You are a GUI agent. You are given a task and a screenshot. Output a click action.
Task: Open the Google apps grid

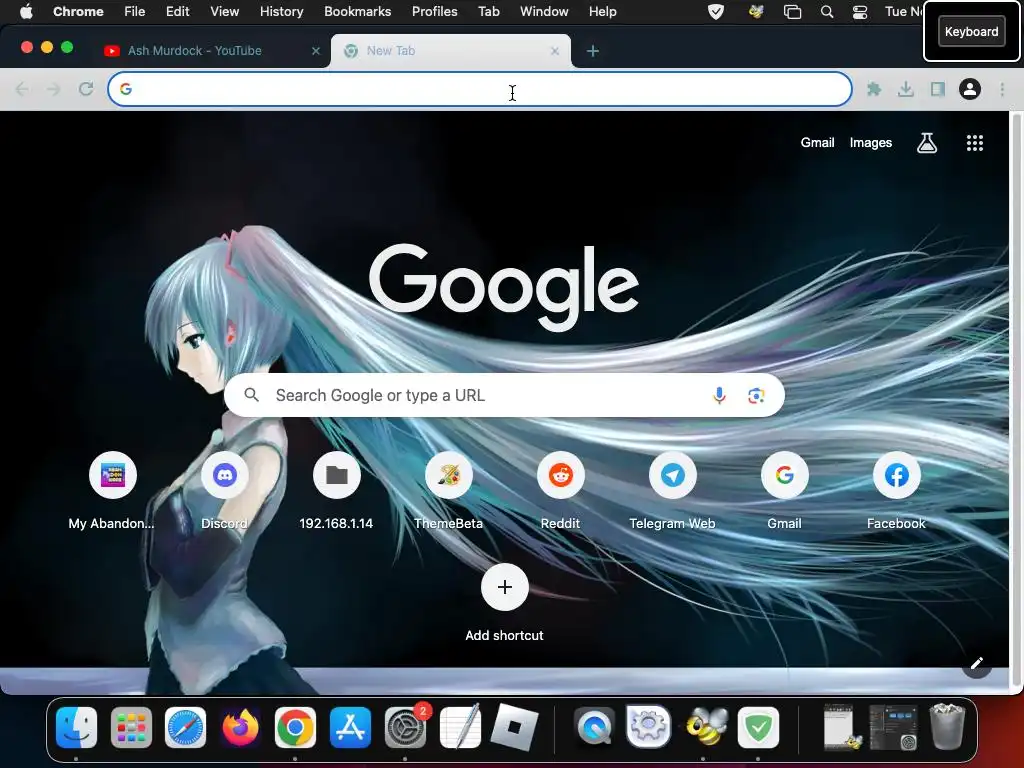[974, 143]
